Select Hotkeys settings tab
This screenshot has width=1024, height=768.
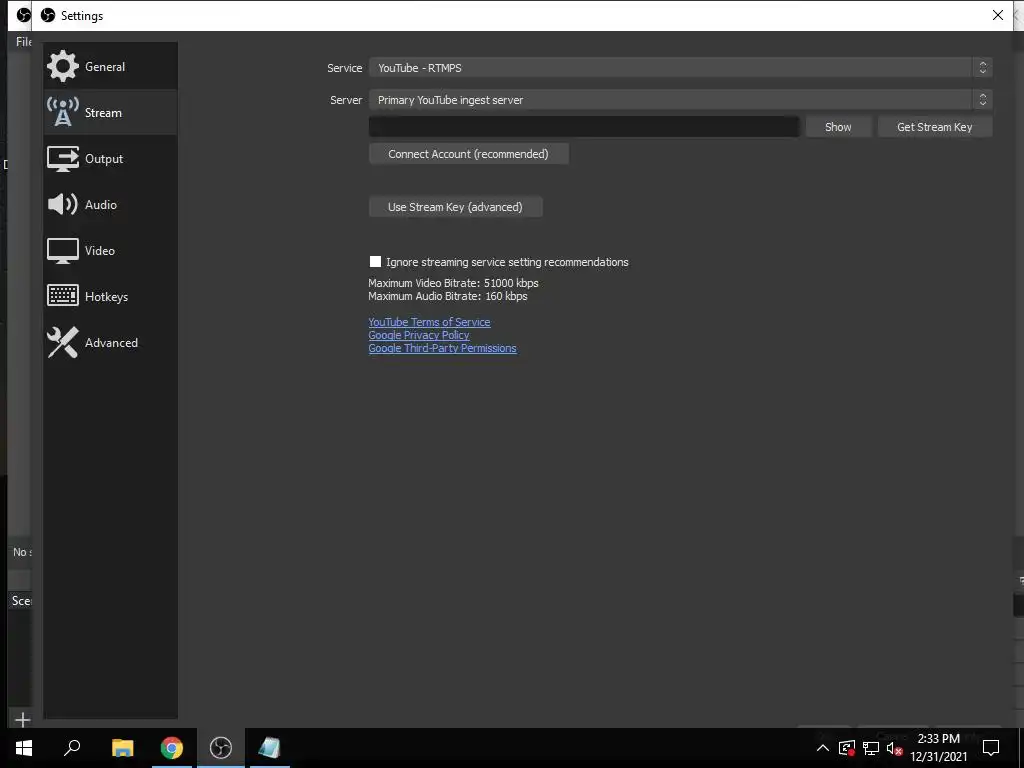110,296
